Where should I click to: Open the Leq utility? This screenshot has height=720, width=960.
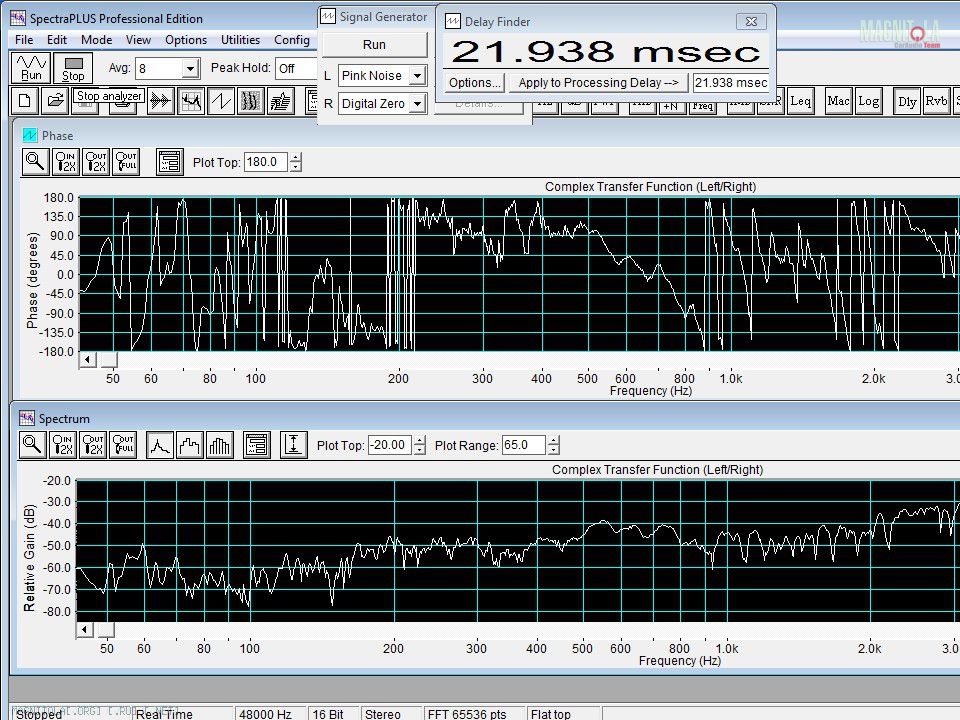coord(801,100)
